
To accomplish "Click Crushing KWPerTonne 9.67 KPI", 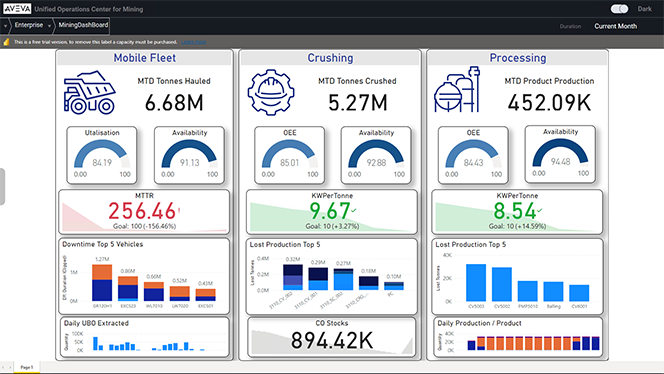I will (332, 212).
